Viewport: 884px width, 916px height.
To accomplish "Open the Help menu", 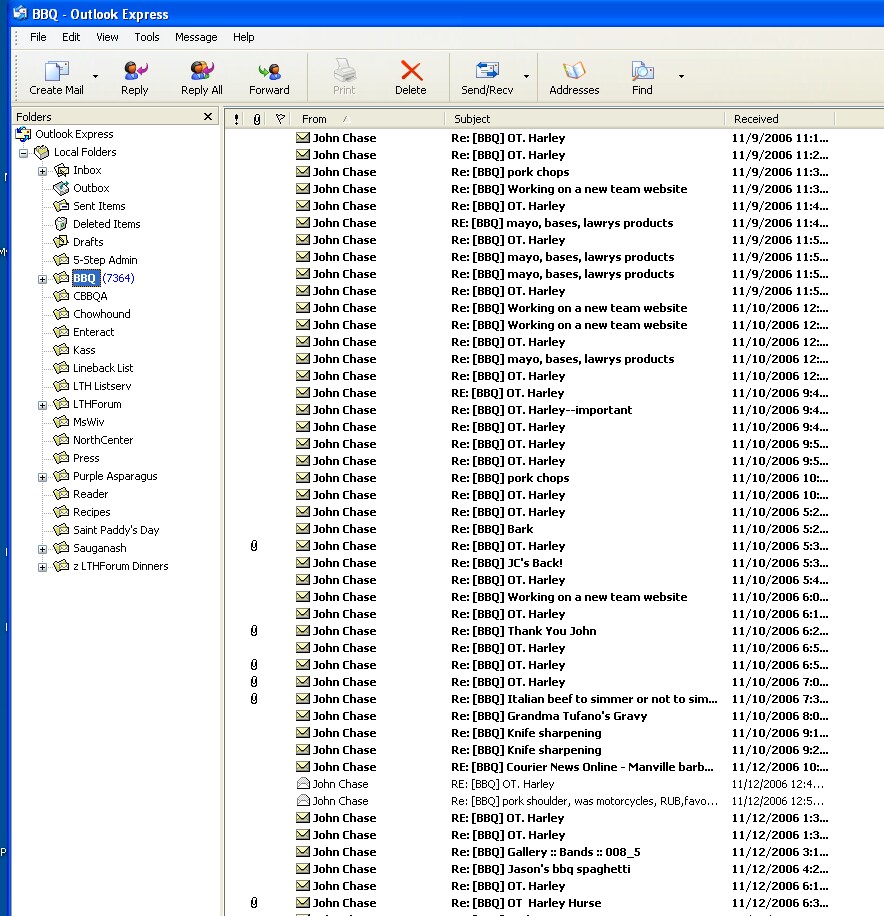I will point(244,37).
